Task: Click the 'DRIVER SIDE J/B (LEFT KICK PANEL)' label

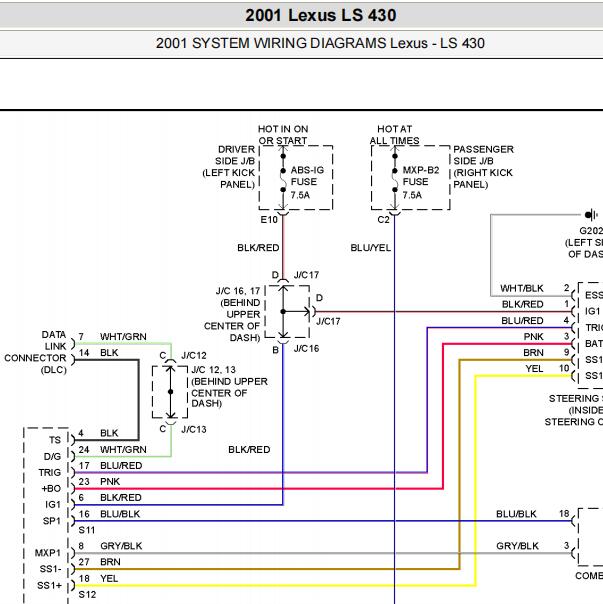Action: pos(229,167)
